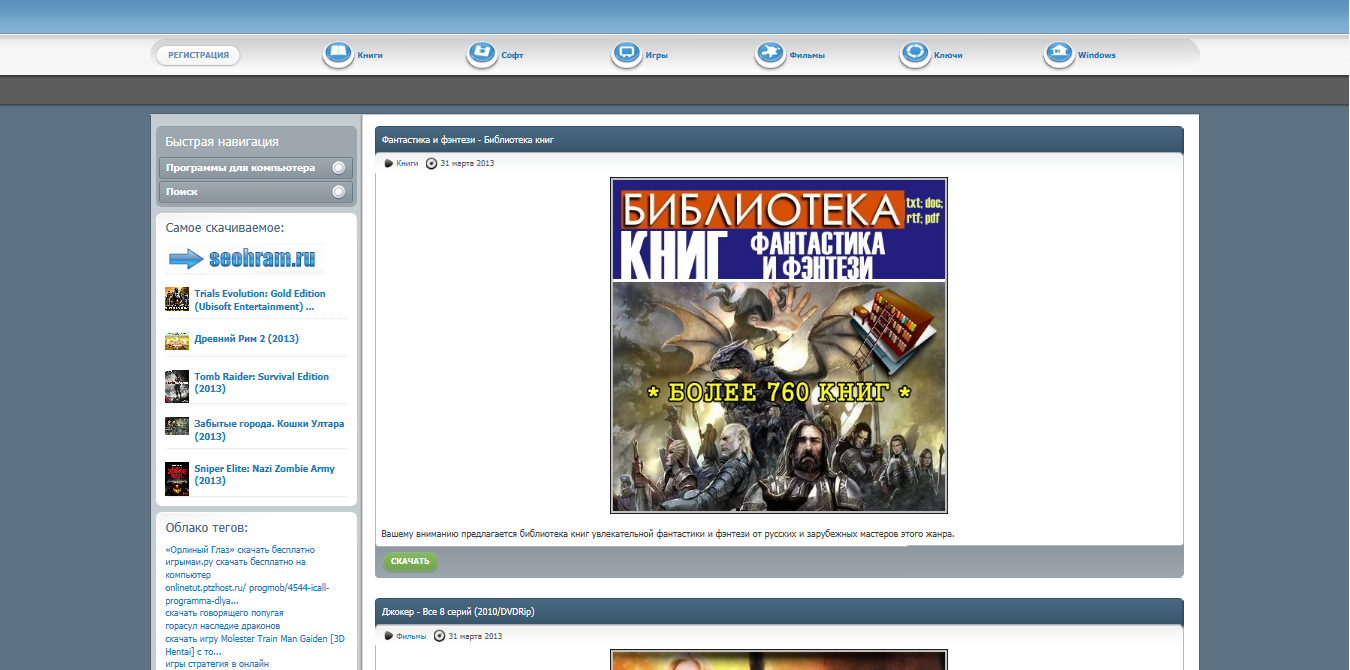The image size is (1350, 670).
Task: Click the Библиотека книг cover image
Action: [779, 345]
